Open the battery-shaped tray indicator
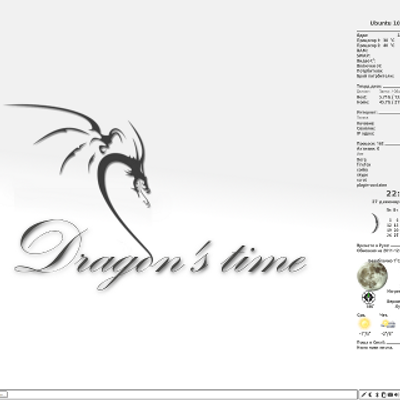The height and width of the screenshot is (400, 400). (x=383, y=395)
